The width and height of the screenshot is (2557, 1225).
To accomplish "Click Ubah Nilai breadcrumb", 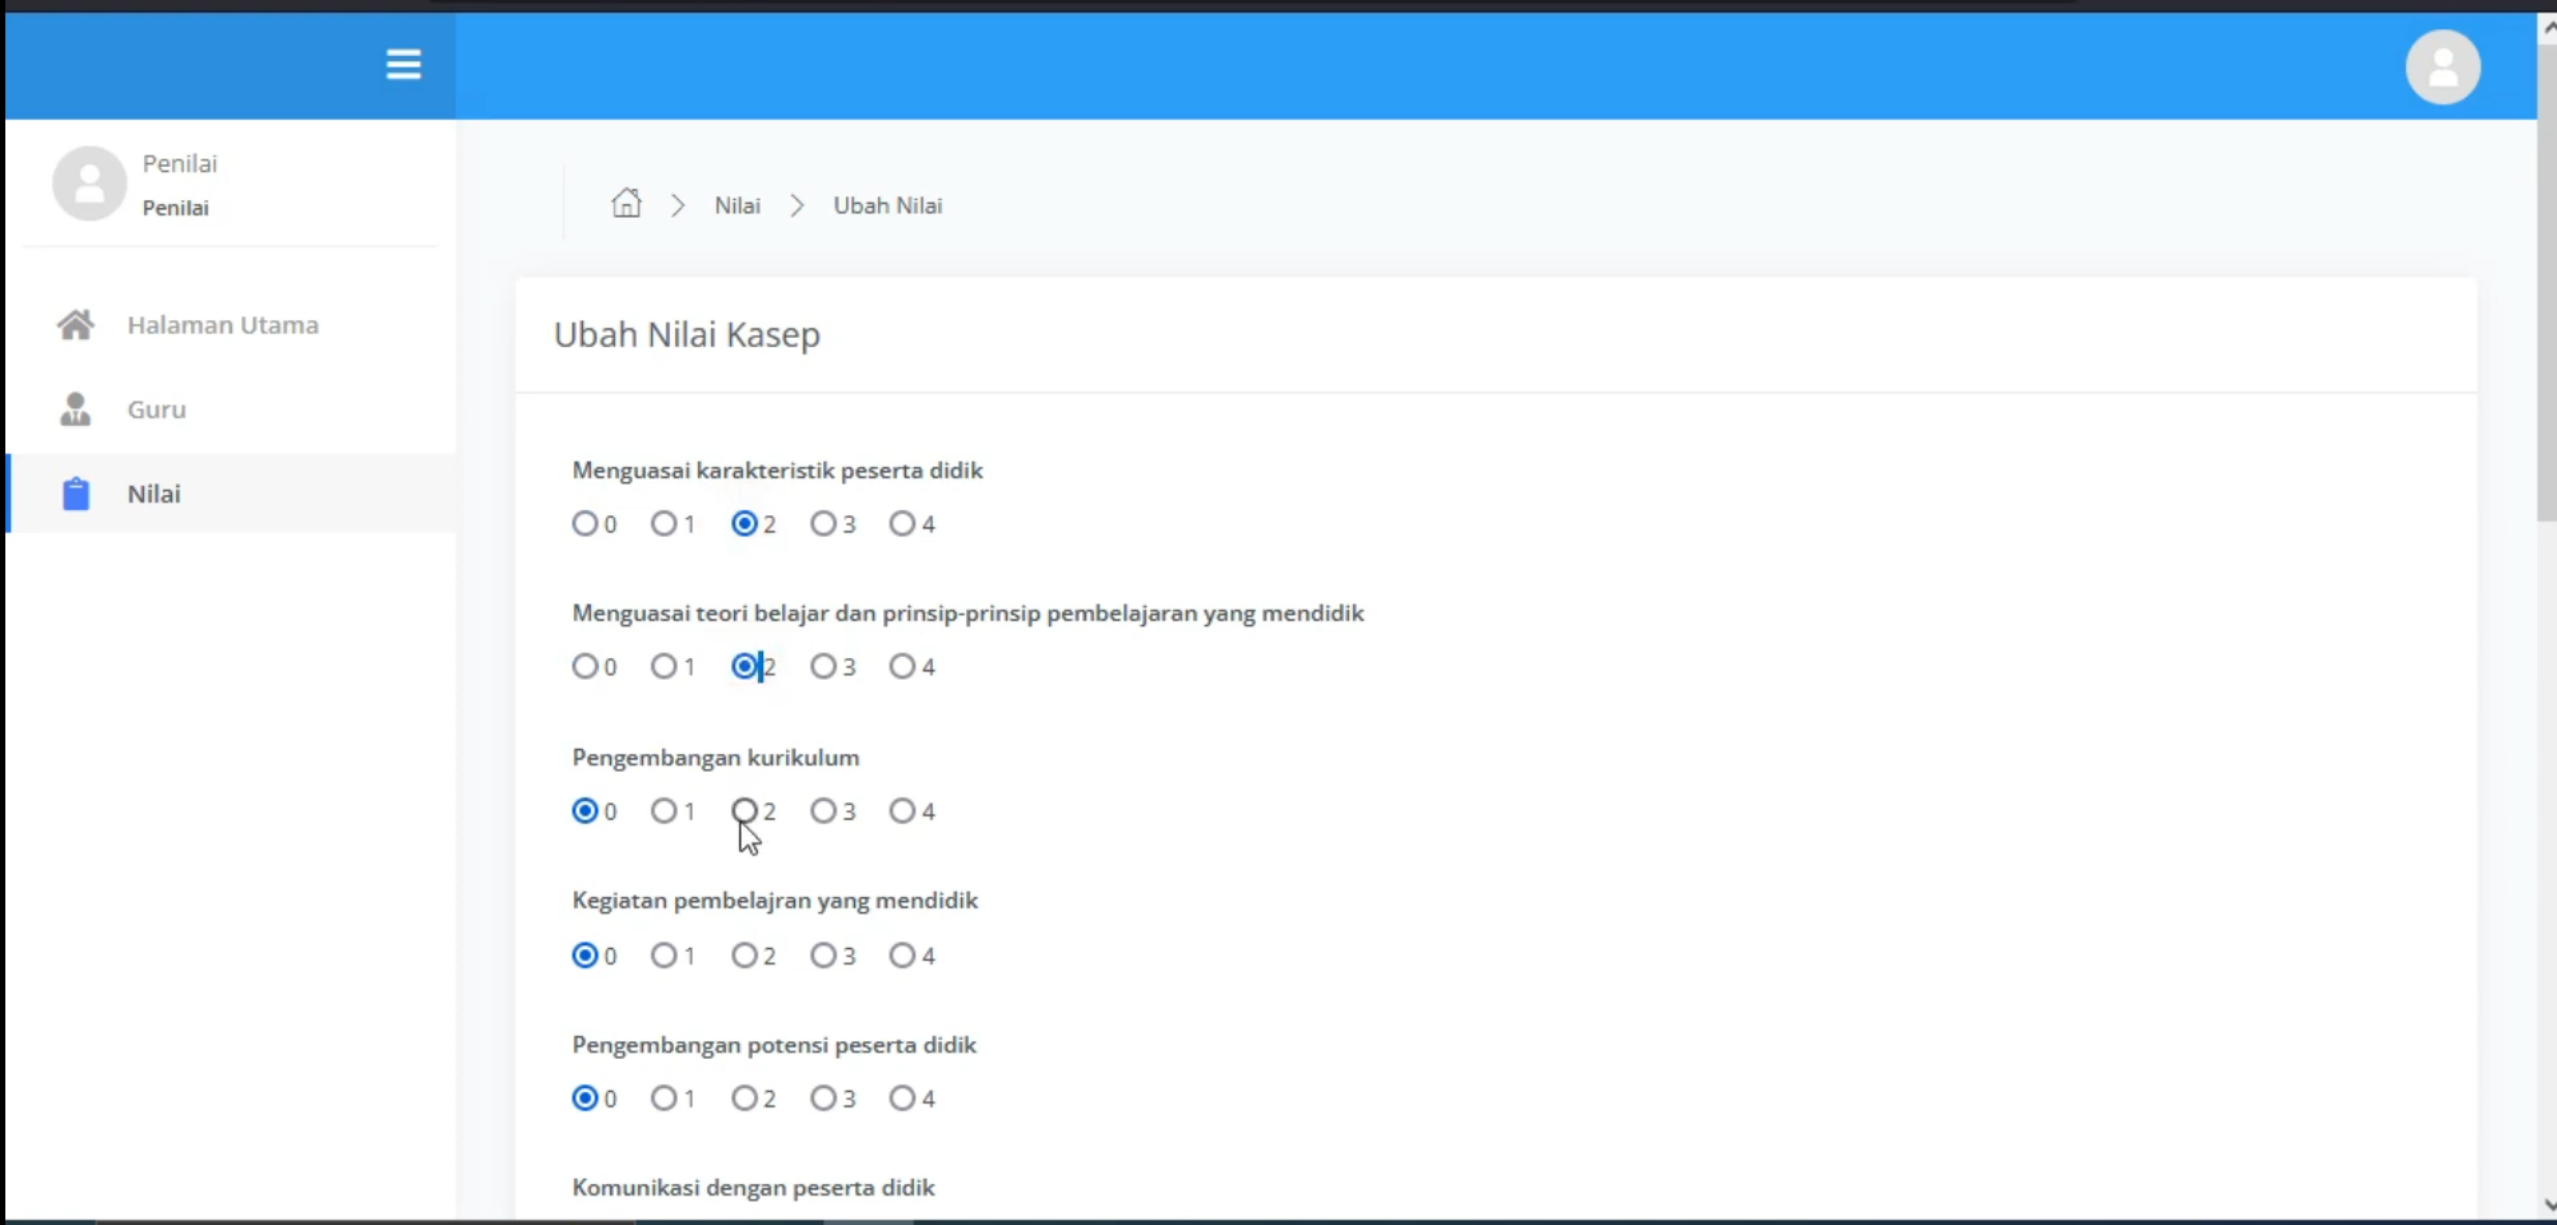I will pyautogui.click(x=888, y=205).
